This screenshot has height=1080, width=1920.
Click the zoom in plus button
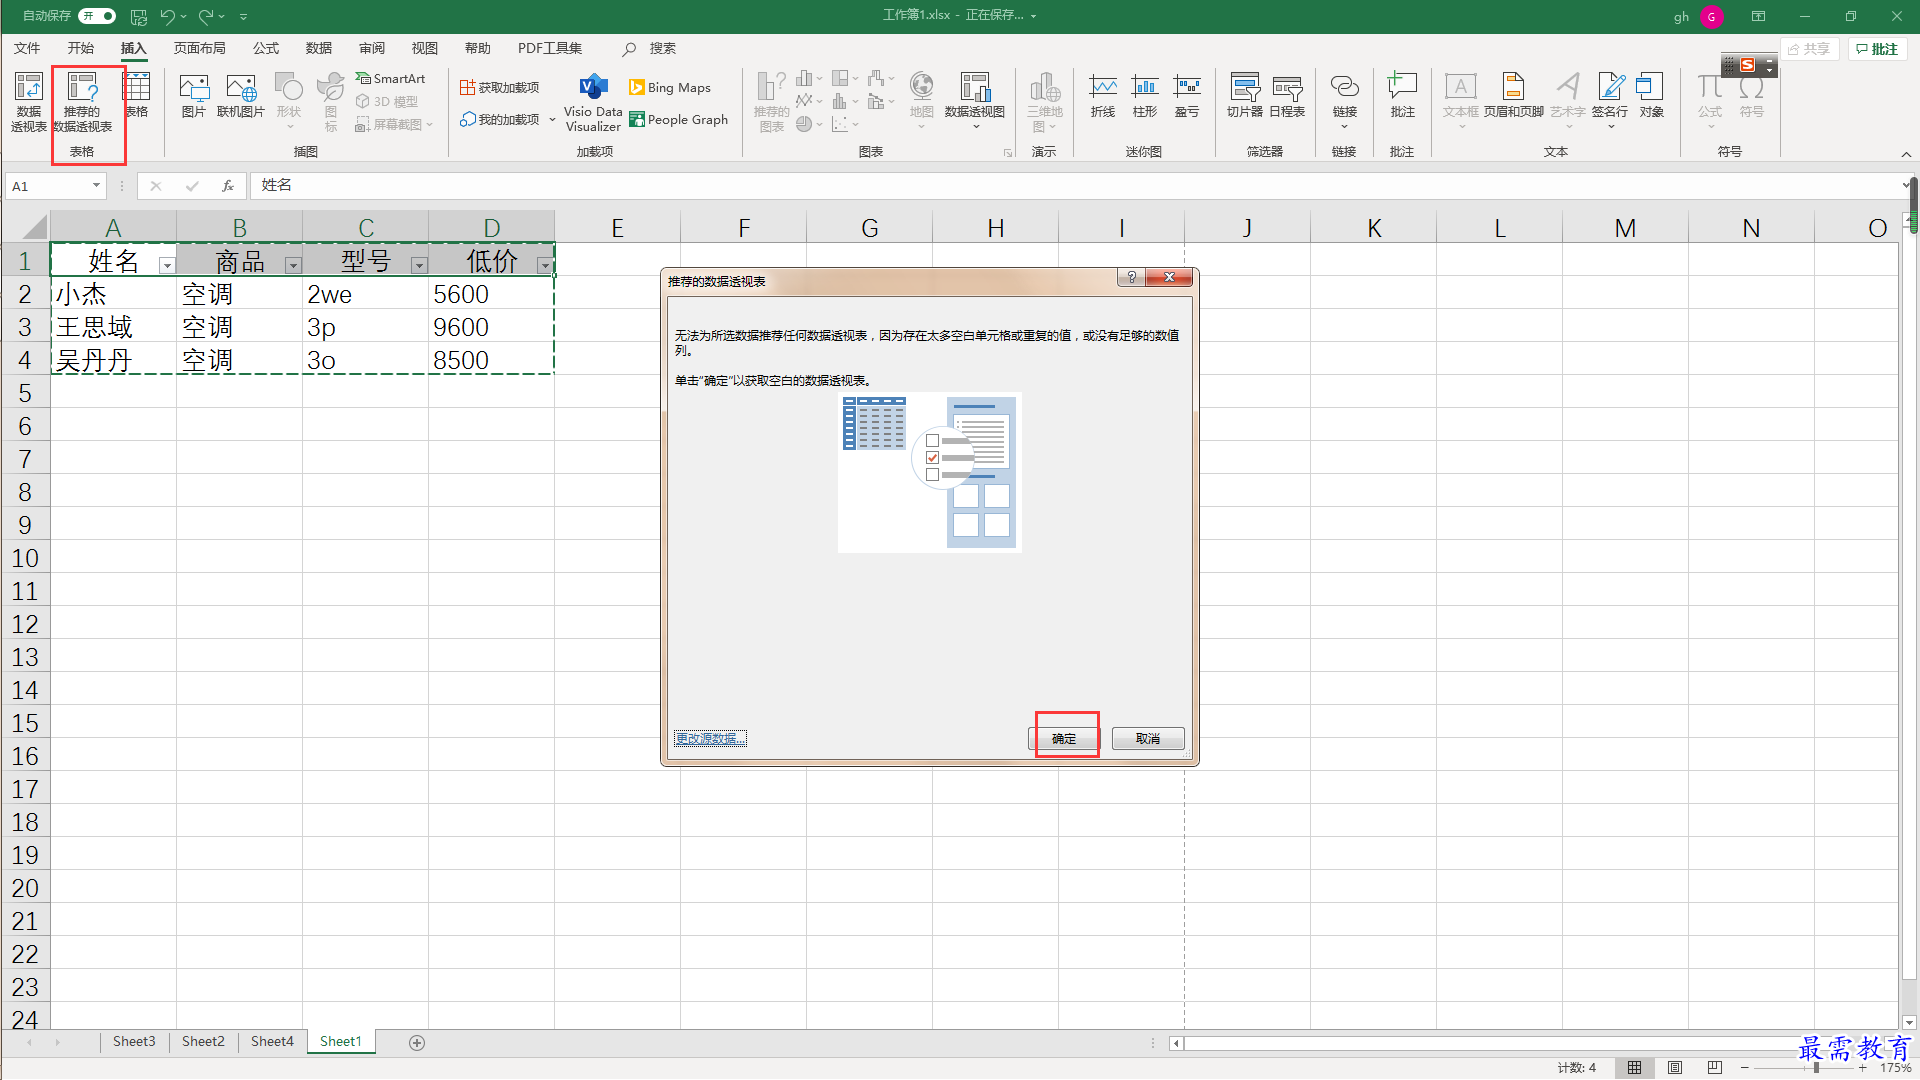click(1862, 1068)
